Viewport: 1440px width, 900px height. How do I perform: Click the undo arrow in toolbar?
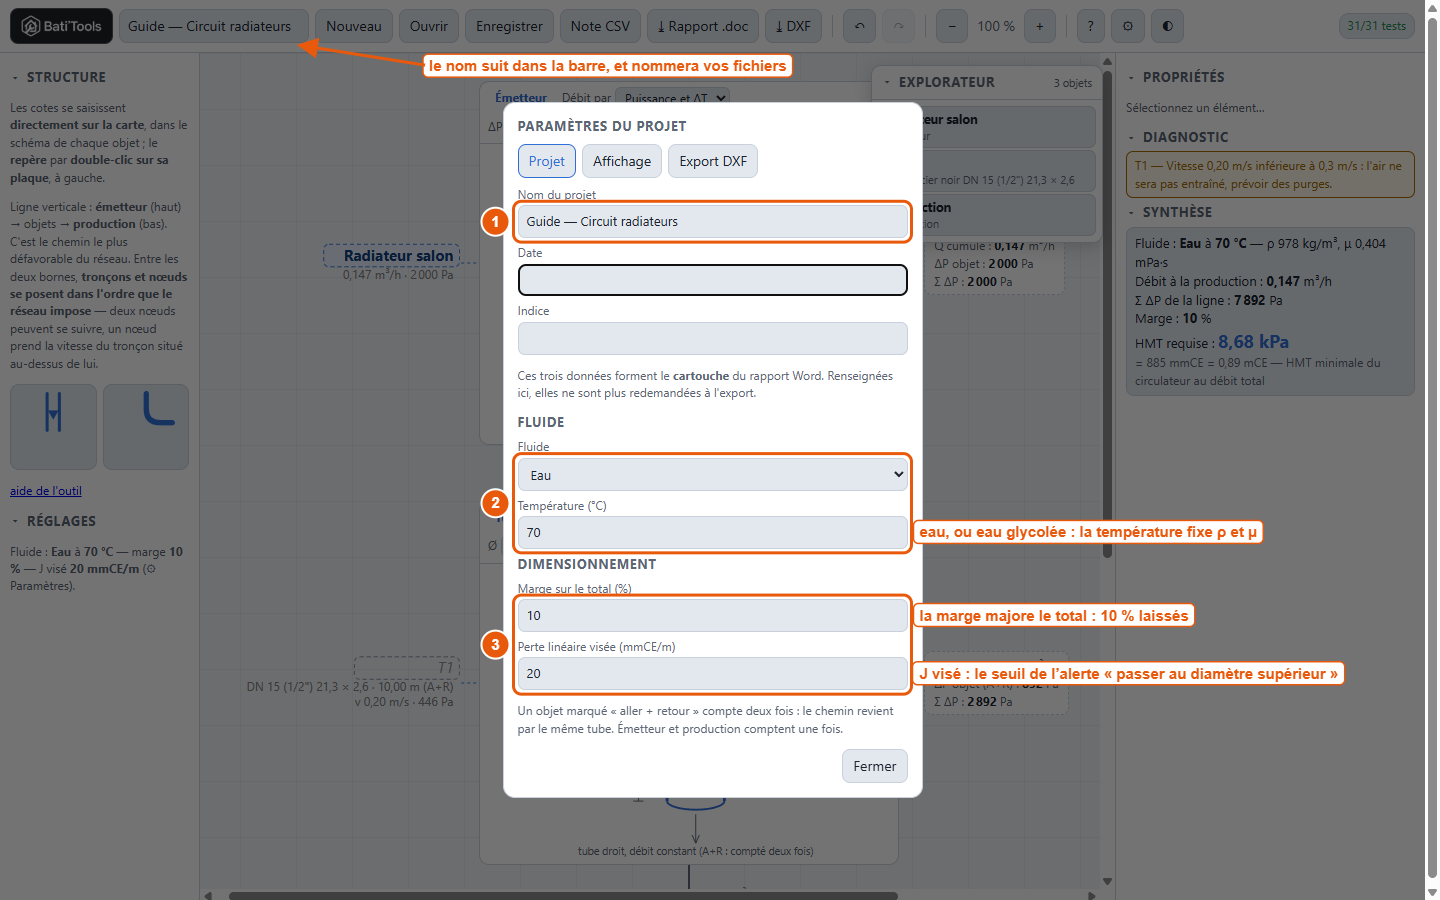coord(859,26)
